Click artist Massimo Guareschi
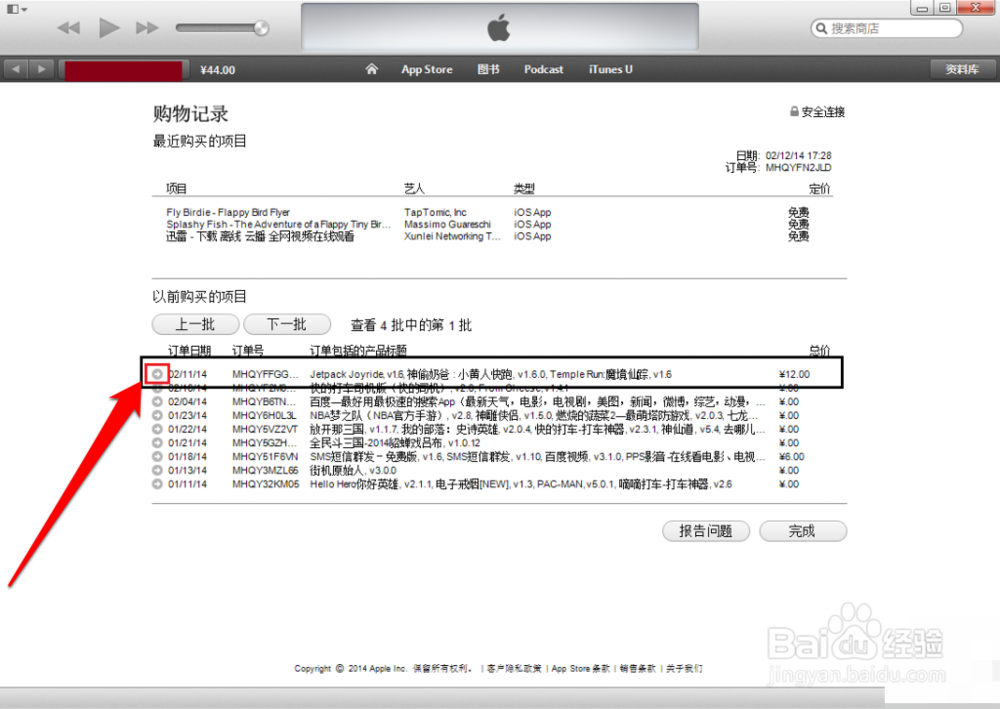 coord(447,224)
